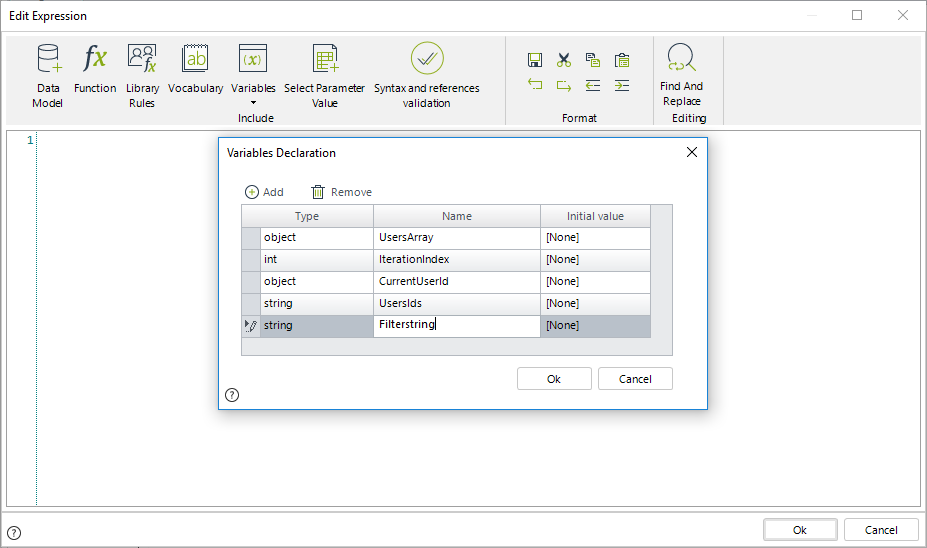Click the Redo arrow icon
This screenshot has width=927, height=548.
564,86
